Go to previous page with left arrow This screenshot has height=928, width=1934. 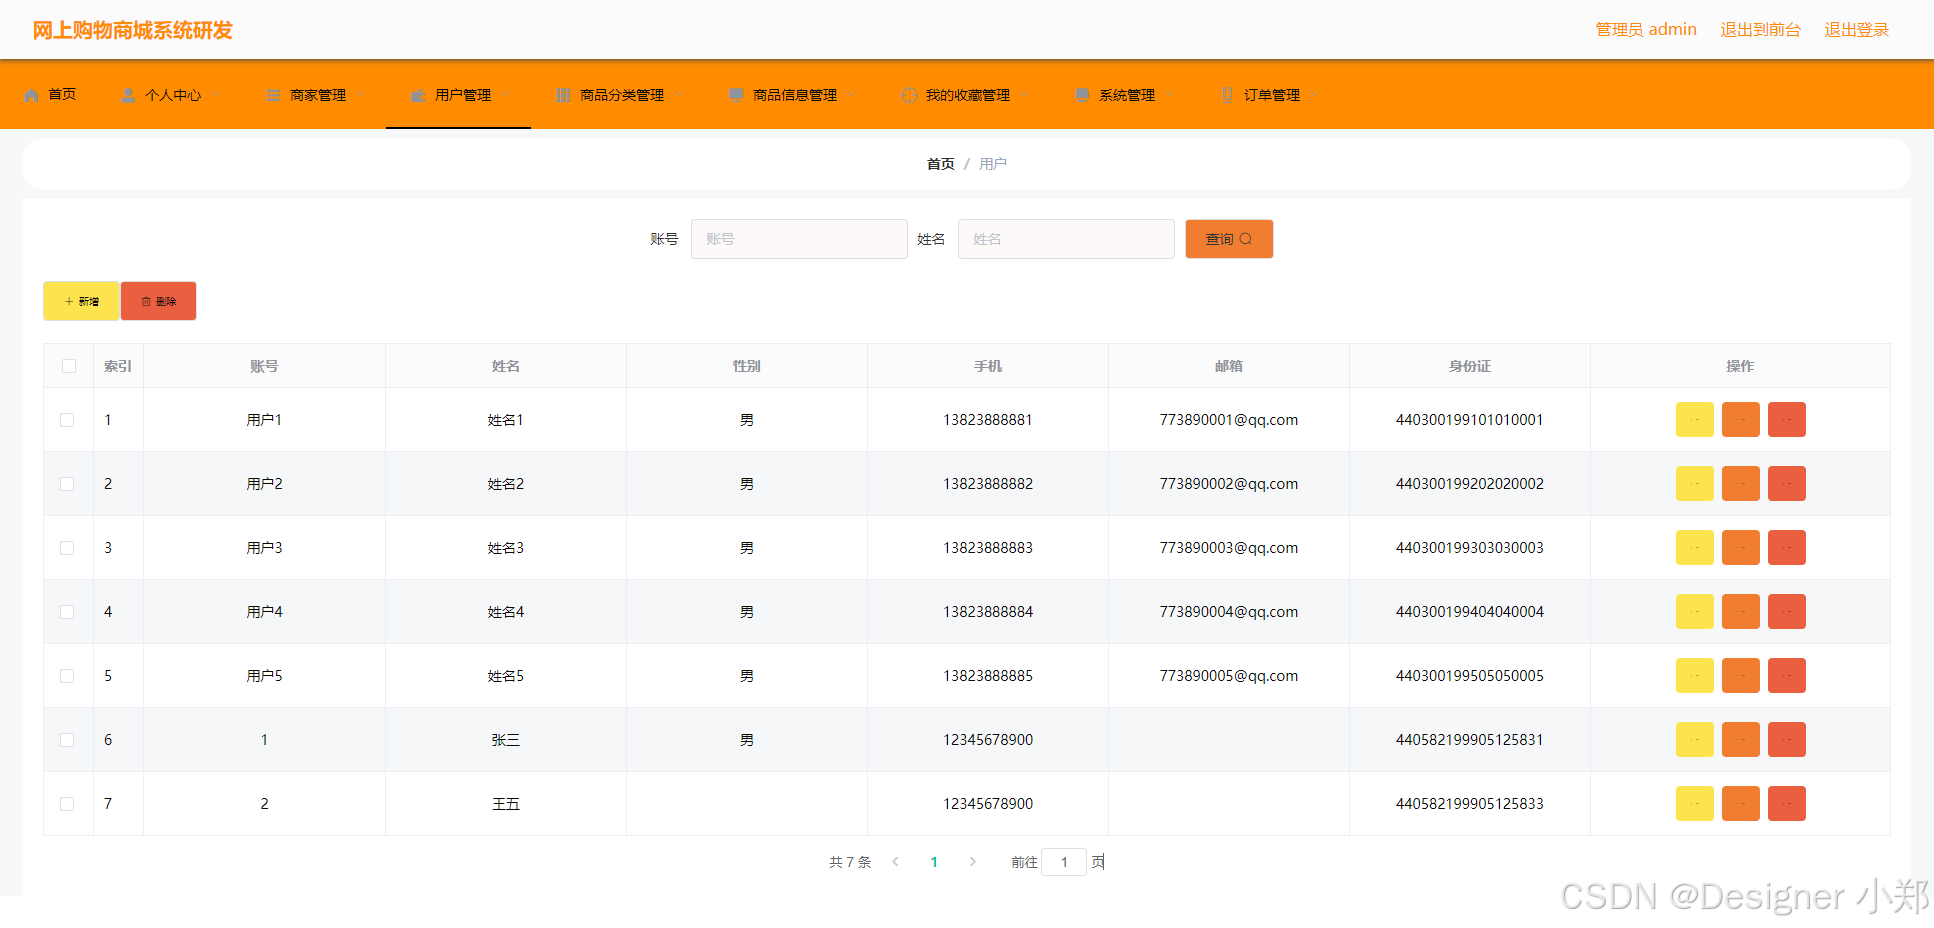click(x=895, y=862)
